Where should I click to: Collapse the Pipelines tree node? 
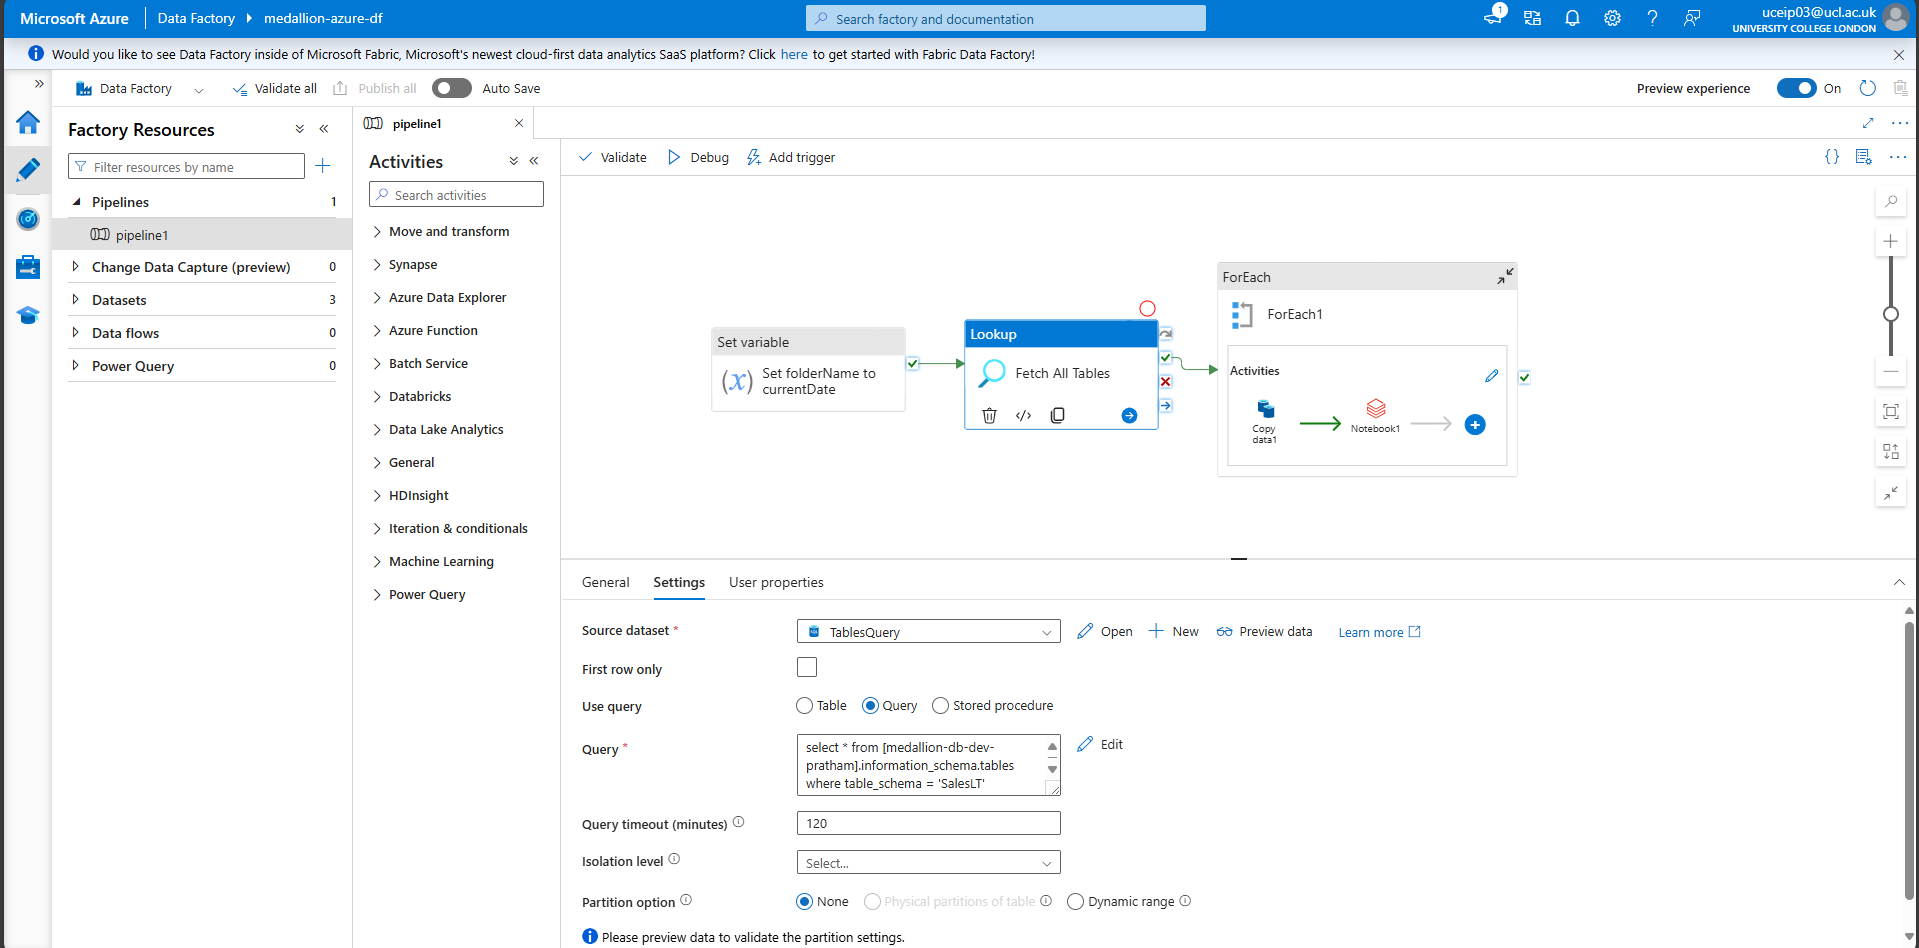pos(76,202)
